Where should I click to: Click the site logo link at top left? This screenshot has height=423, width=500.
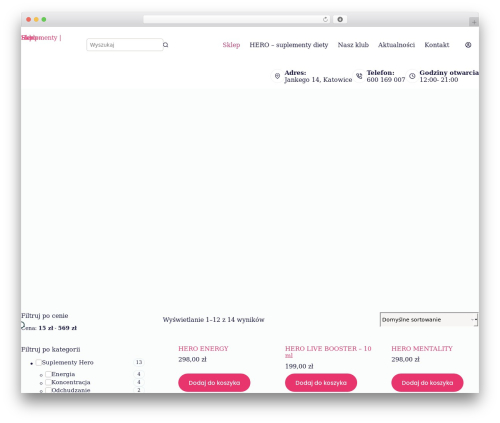(x=41, y=38)
